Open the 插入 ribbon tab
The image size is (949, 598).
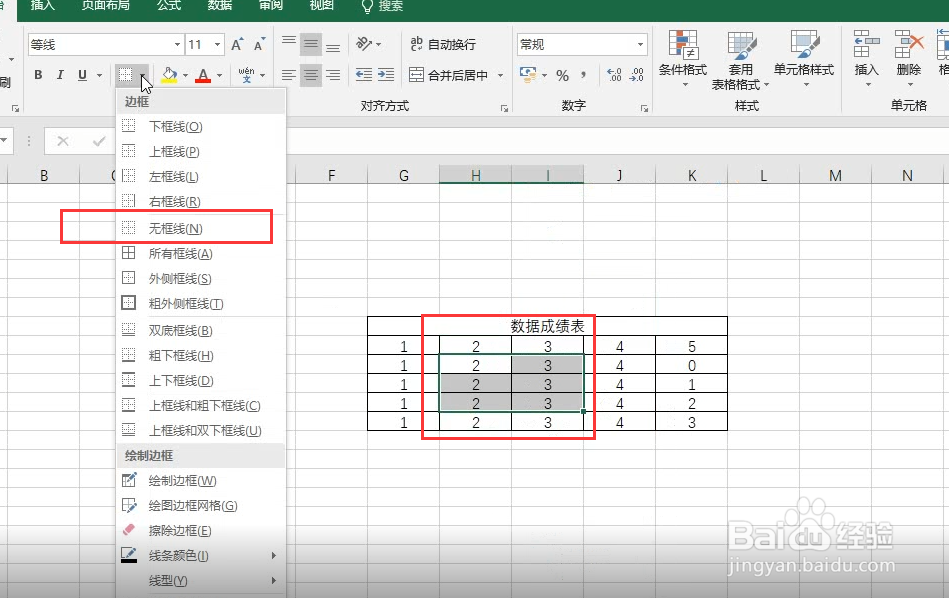(x=42, y=6)
